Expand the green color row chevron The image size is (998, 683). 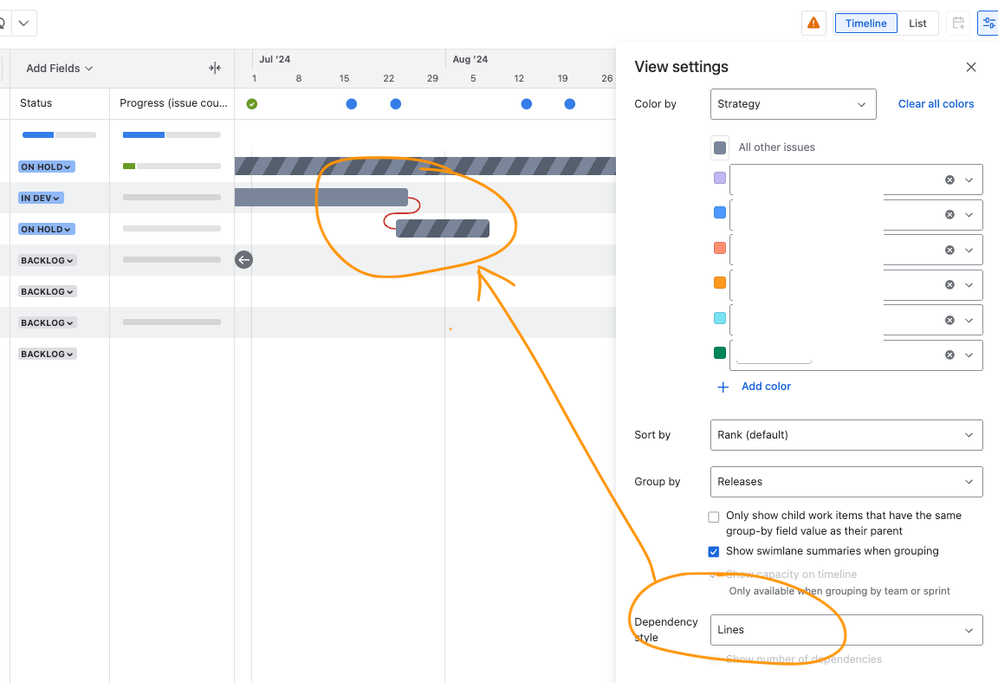[969, 355]
